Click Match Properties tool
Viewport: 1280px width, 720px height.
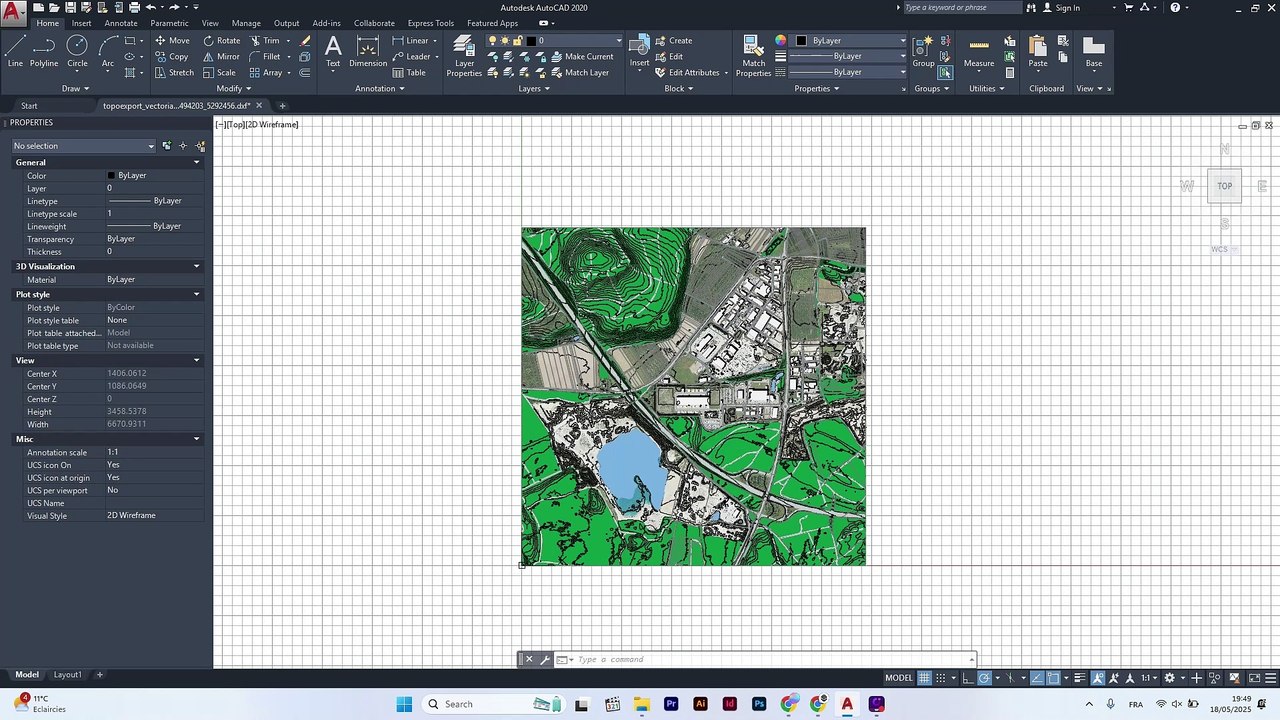(753, 56)
